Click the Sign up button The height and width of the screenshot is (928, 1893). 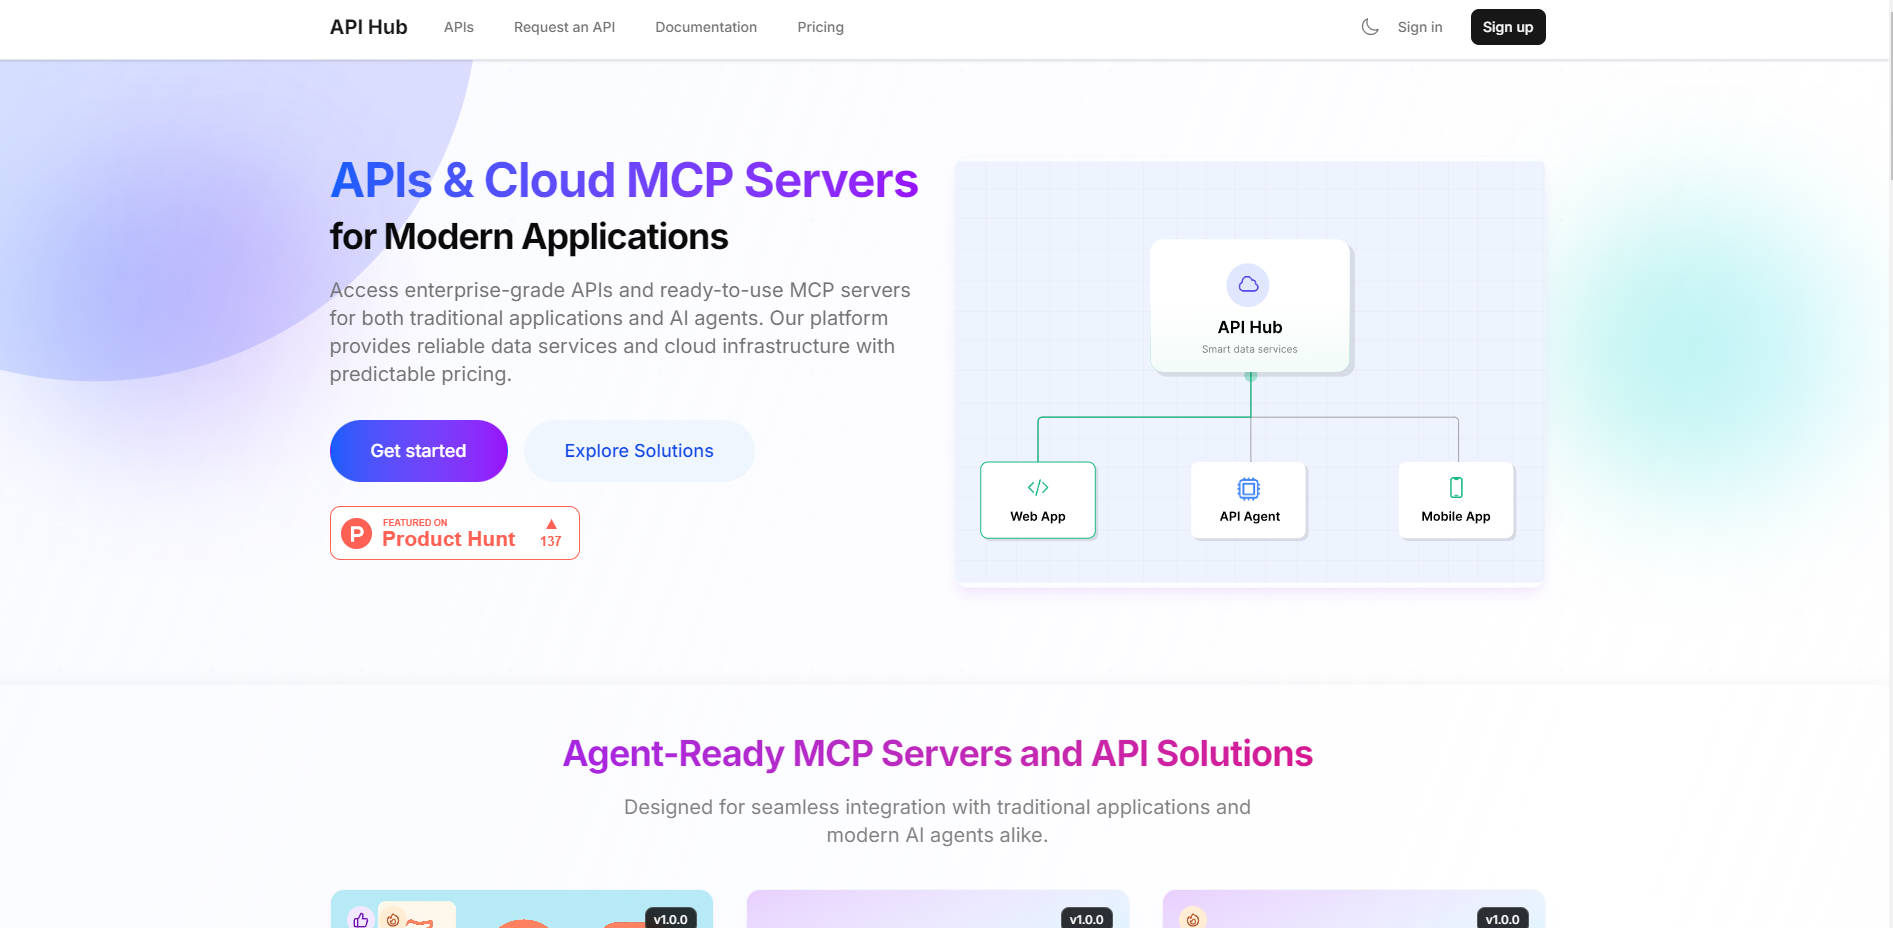(1507, 27)
